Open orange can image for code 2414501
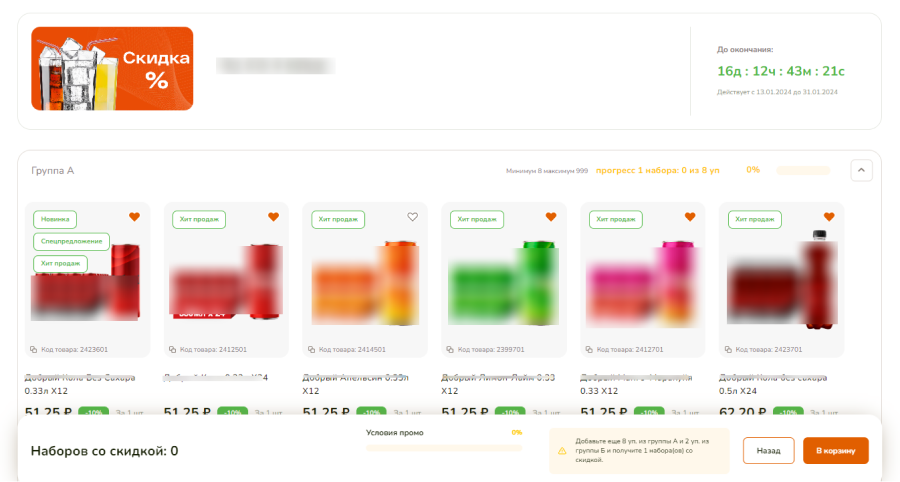Viewport: 900px width, 482px height. pyautogui.click(x=365, y=283)
